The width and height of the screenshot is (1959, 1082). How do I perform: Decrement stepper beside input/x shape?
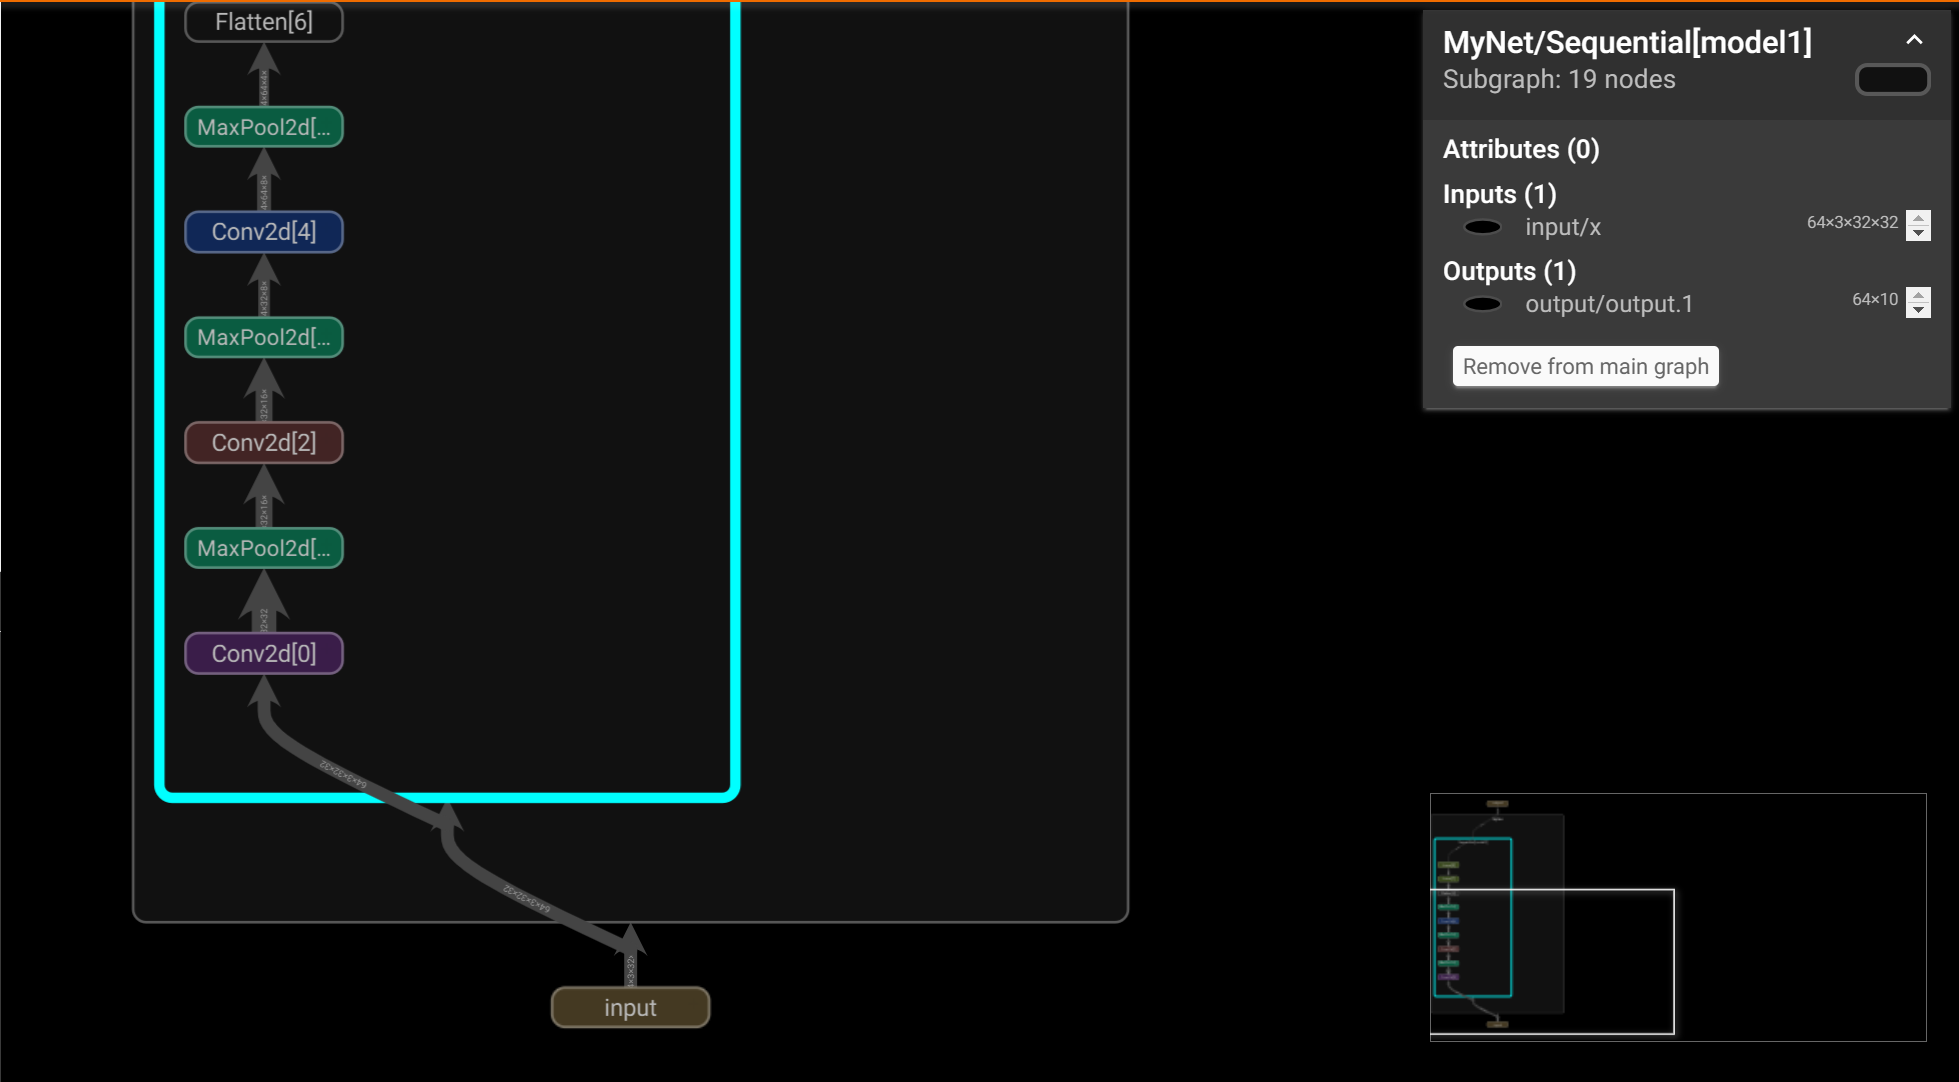coord(1918,233)
